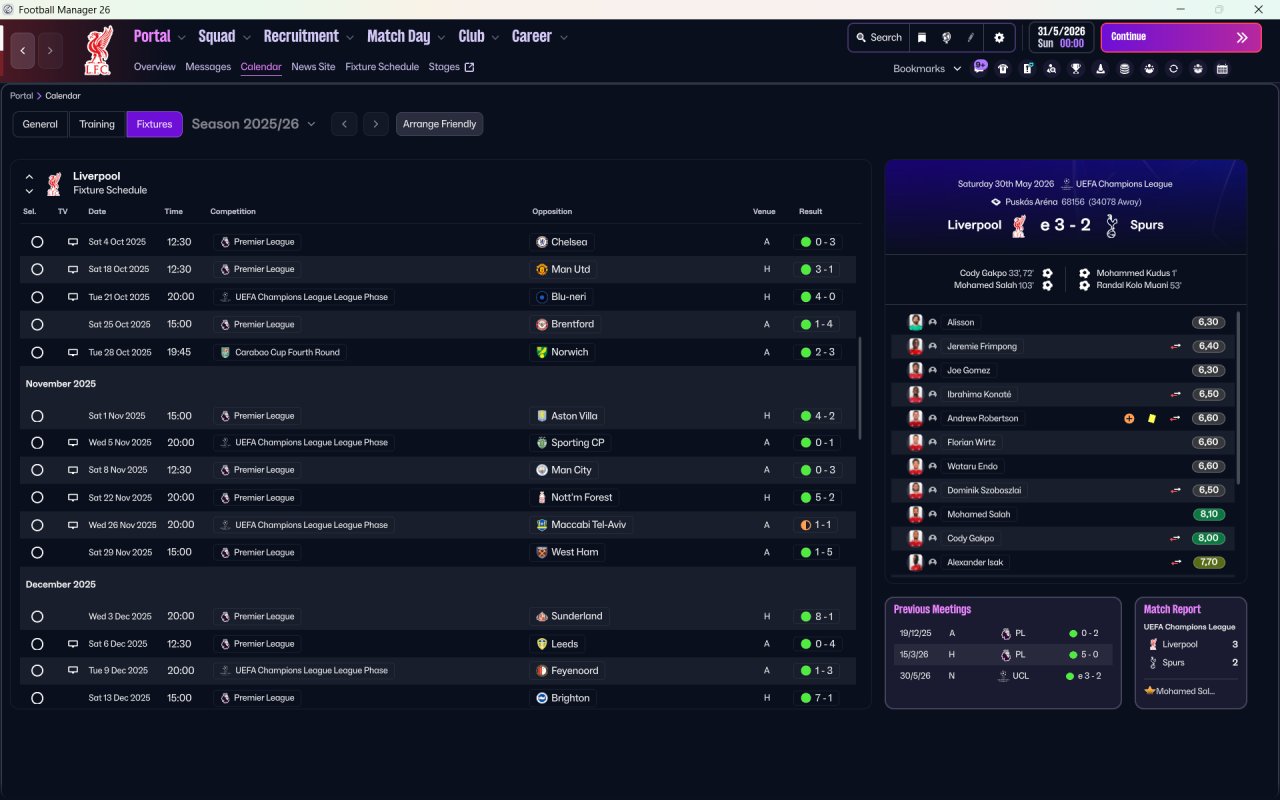Go back with the header back arrow
The image size is (1280, 800).
(x=23, y=51)
